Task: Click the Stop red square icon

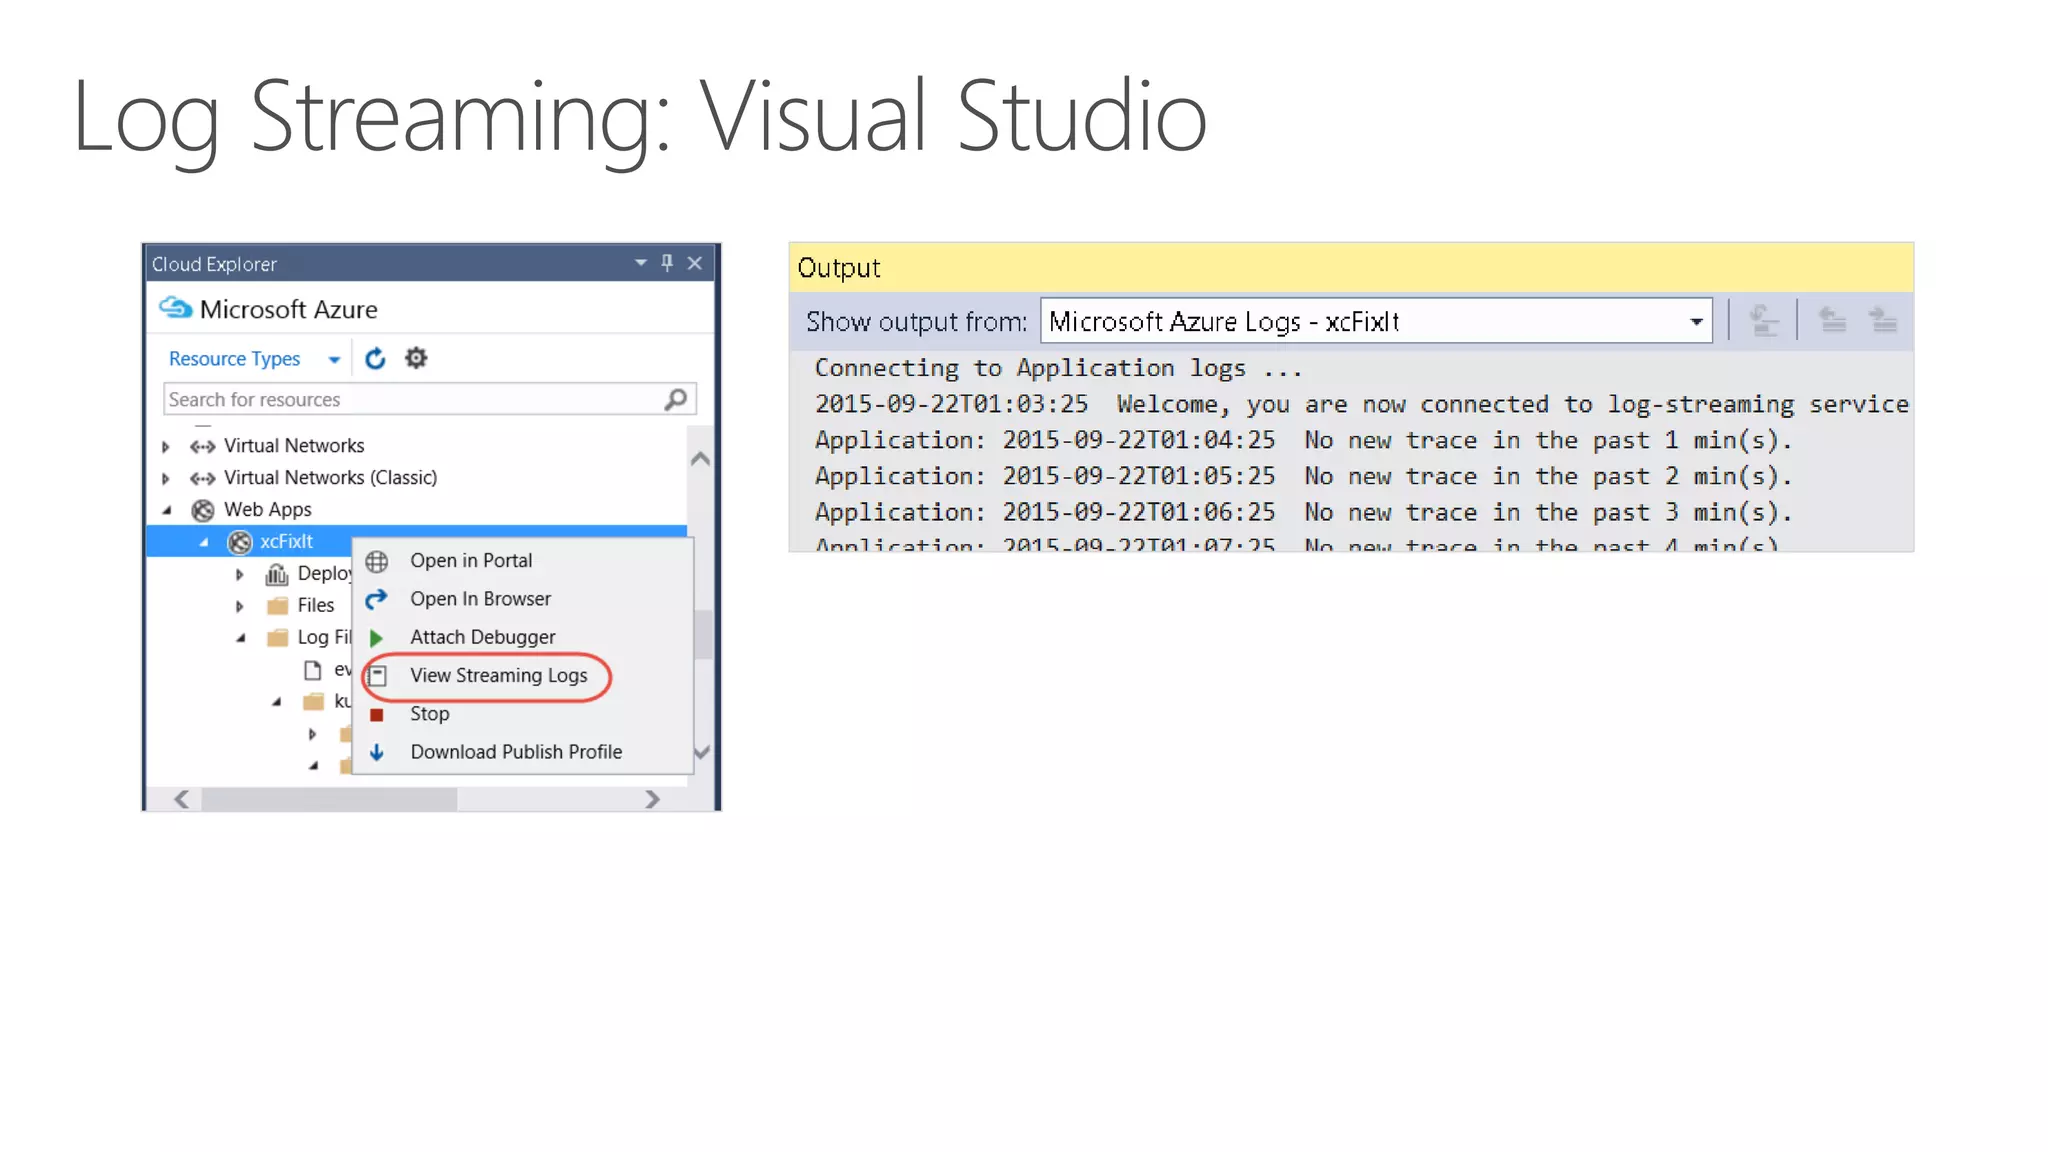Action: (377, 714)
